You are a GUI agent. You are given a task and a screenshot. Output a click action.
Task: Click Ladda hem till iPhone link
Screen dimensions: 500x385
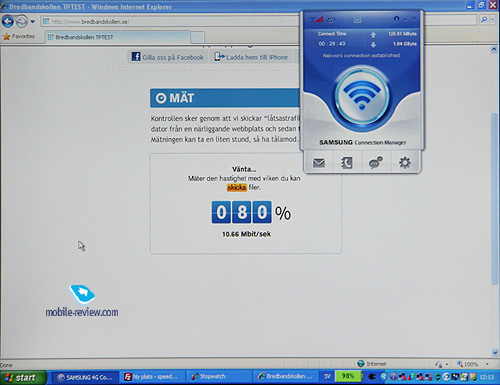point(251,57)
